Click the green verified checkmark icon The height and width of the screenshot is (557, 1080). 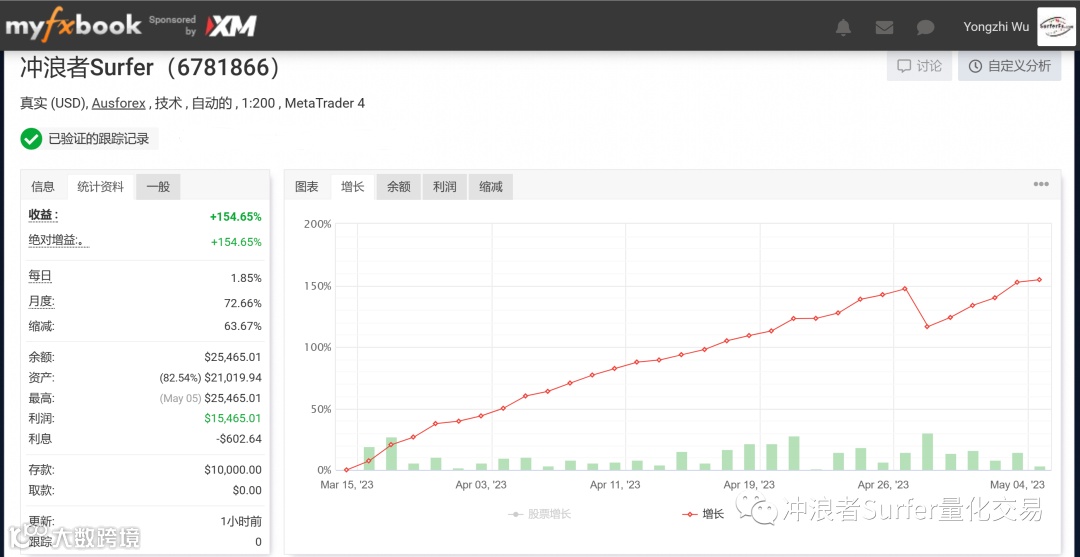coord(30,138)
